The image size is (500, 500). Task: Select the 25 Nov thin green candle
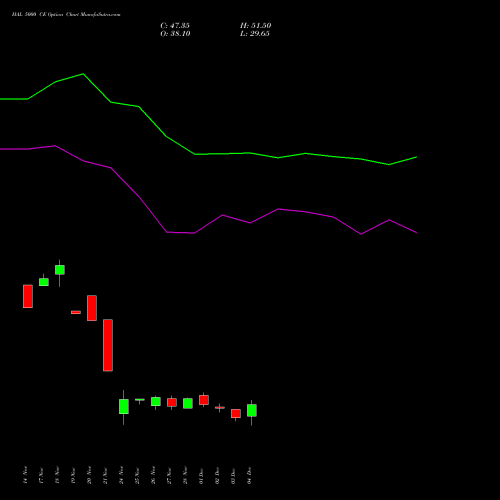pyautogui.click(x=140, y=400)
